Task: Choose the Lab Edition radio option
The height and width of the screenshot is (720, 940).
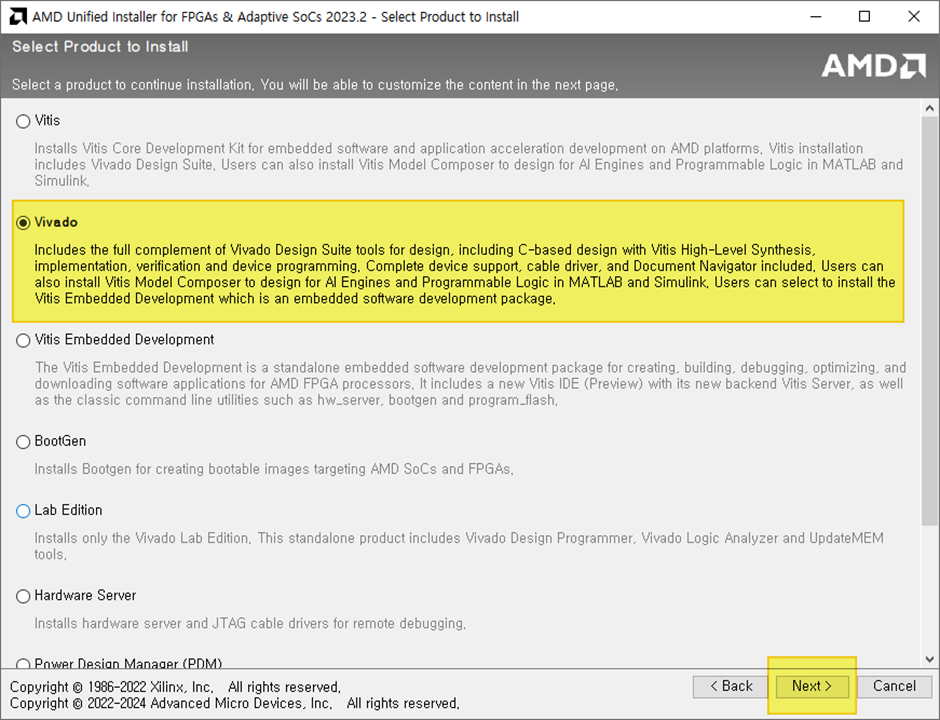Action: tap(23, 511)
